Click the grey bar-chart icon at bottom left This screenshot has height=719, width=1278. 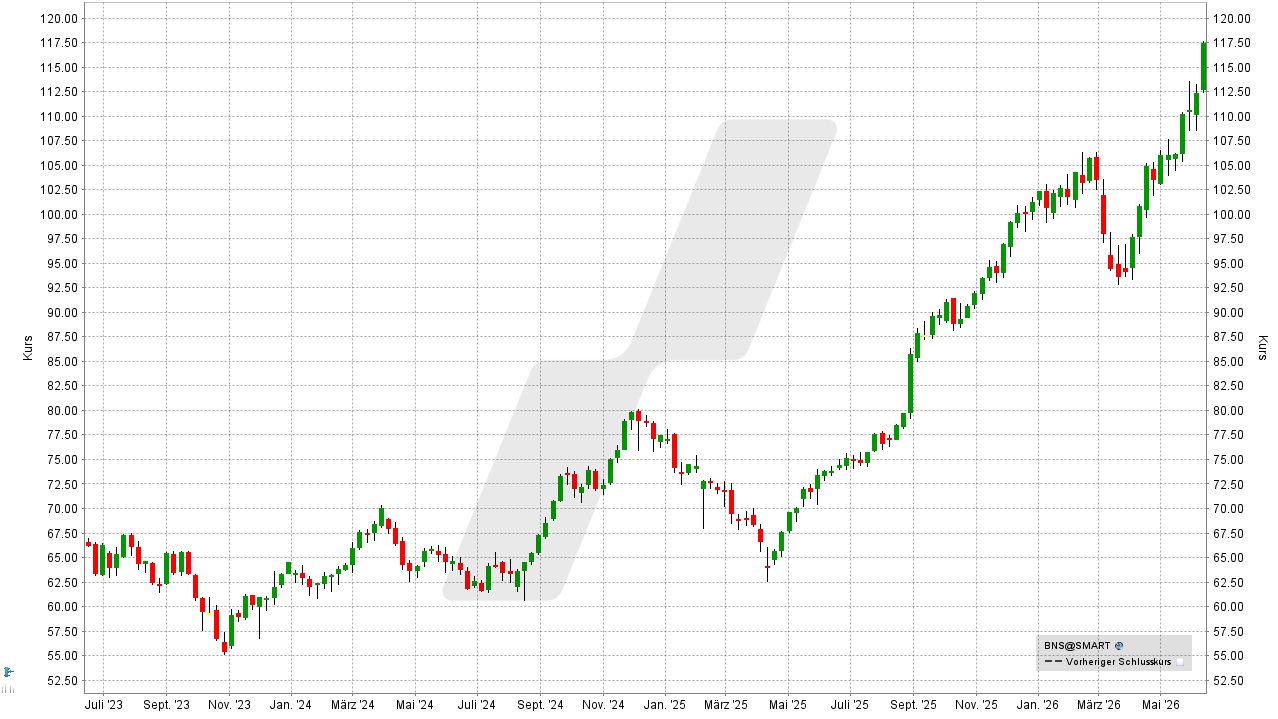click(7, 689)
